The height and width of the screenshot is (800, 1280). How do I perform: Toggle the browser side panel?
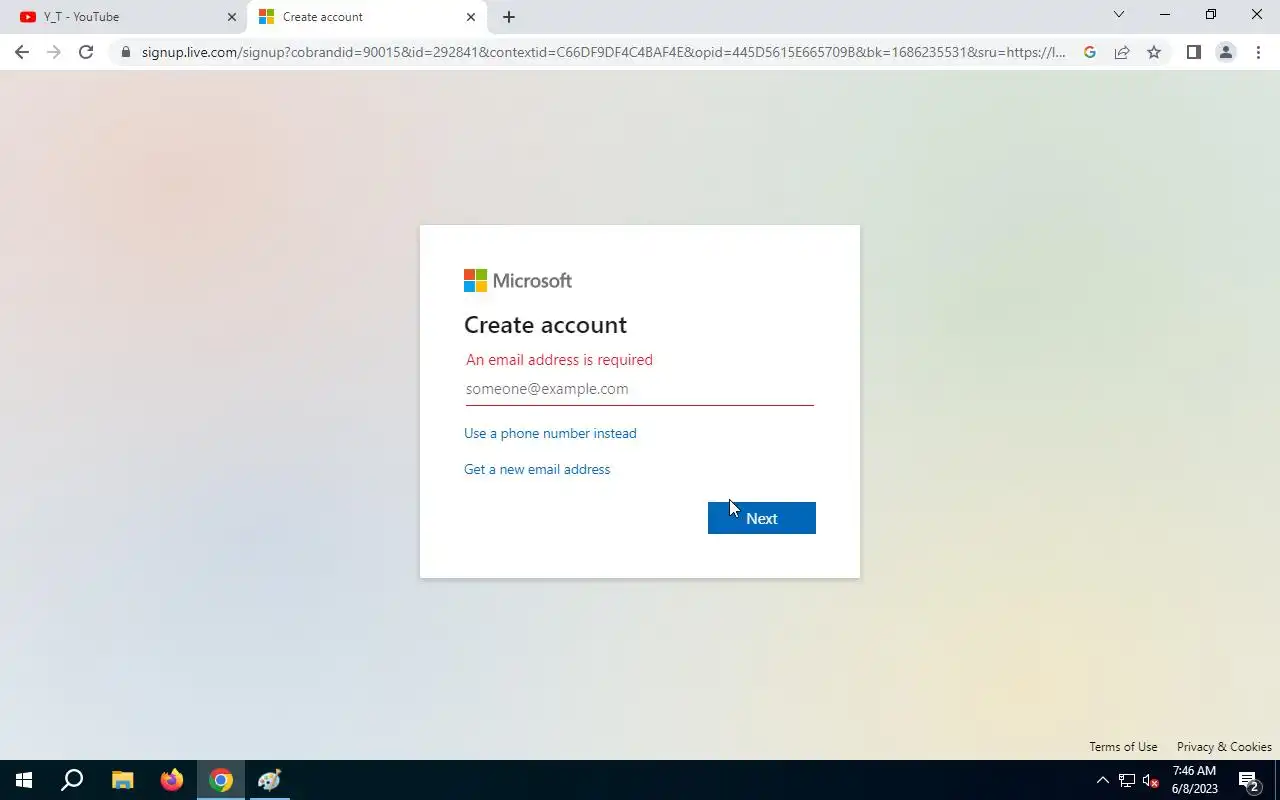pos(1193,52)
